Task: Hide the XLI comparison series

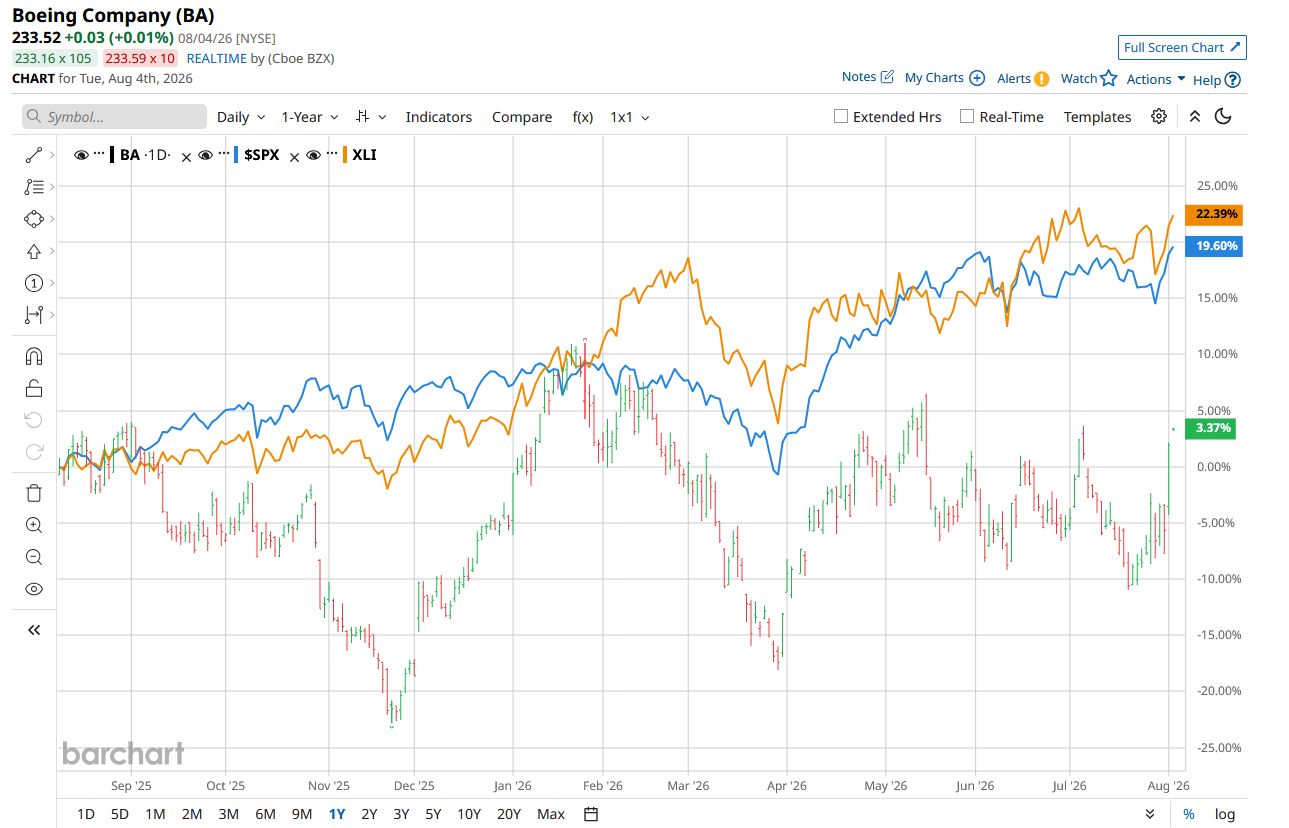Action: point(314,155)
